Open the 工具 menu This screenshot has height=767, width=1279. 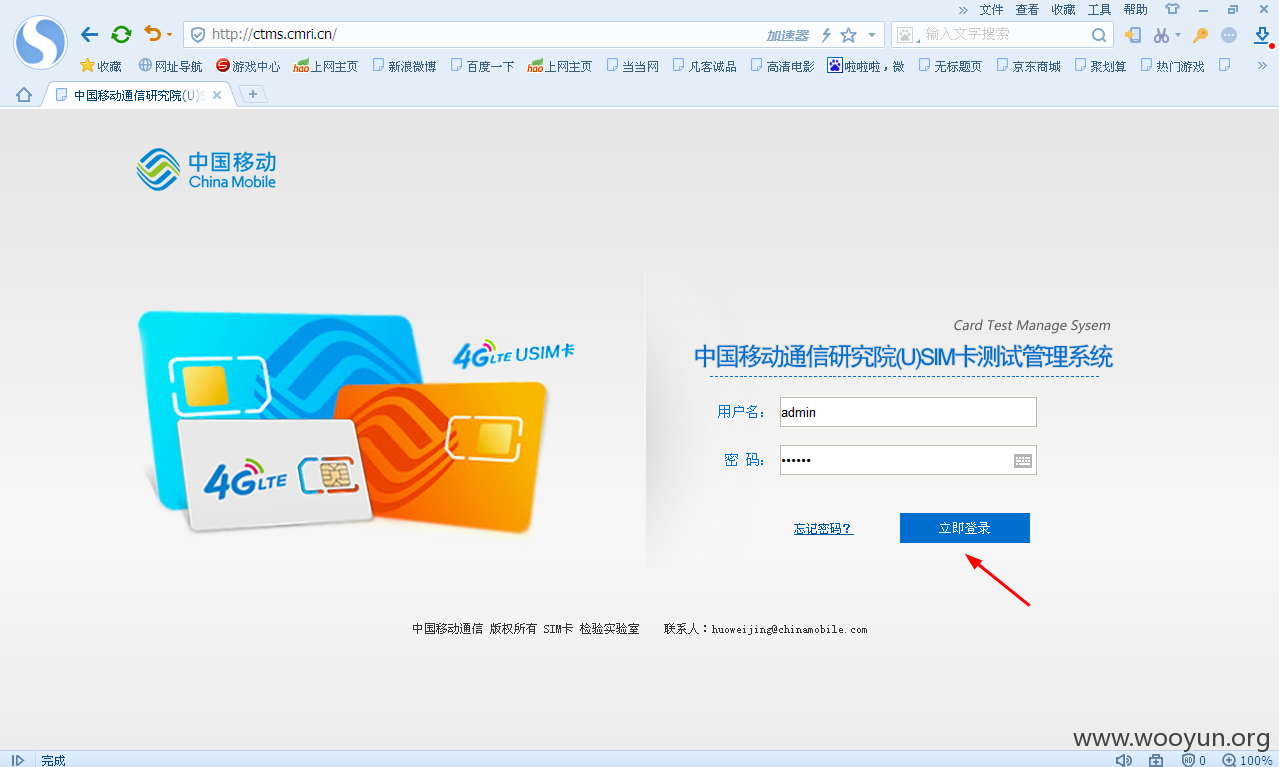point(1099,9)
